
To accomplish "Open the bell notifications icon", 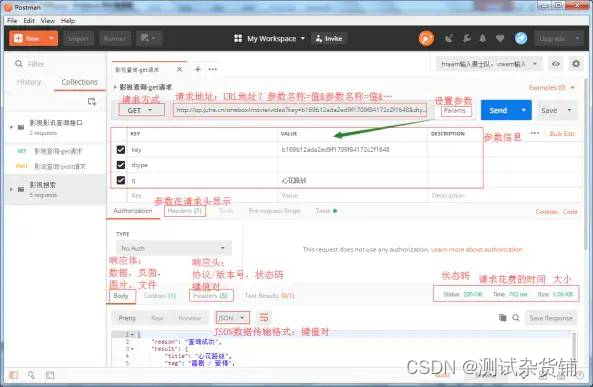I will (x=483, y=38).
